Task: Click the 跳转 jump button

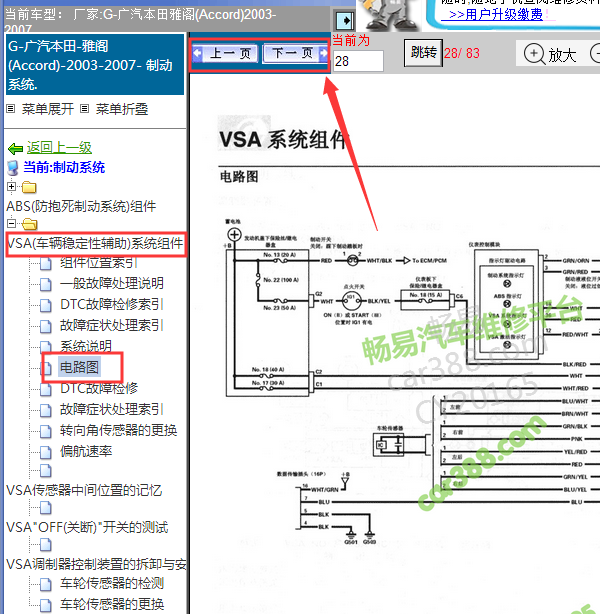Action: tap(423, 53)
